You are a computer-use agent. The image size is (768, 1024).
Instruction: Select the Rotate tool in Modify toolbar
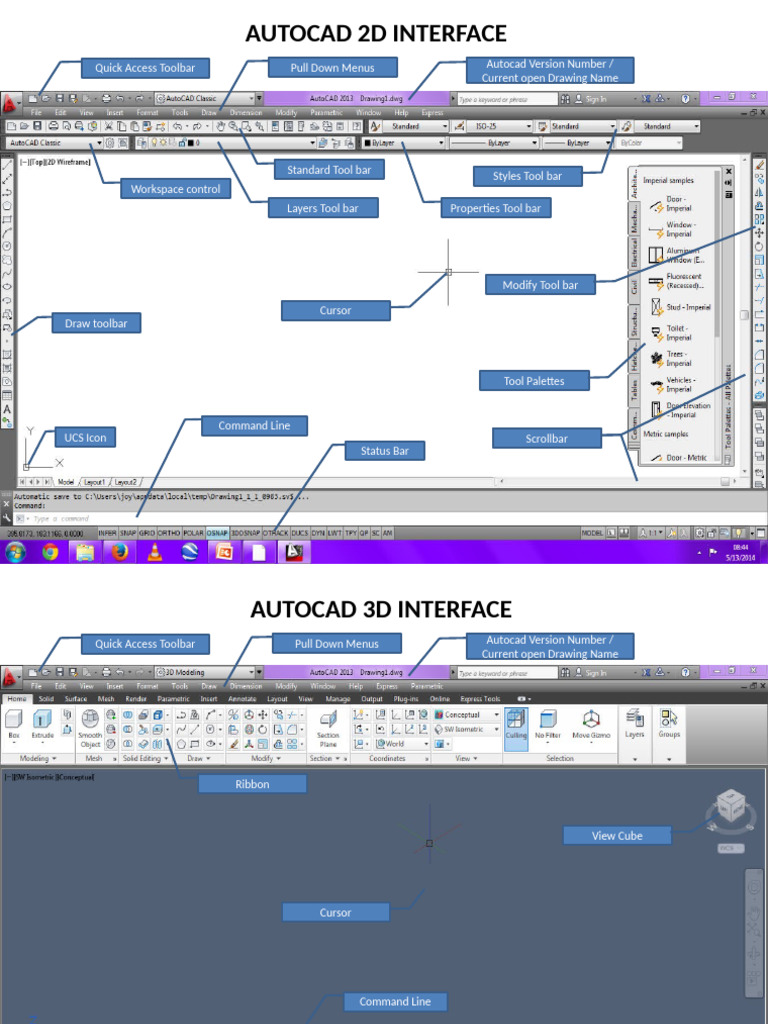(759, 247)
